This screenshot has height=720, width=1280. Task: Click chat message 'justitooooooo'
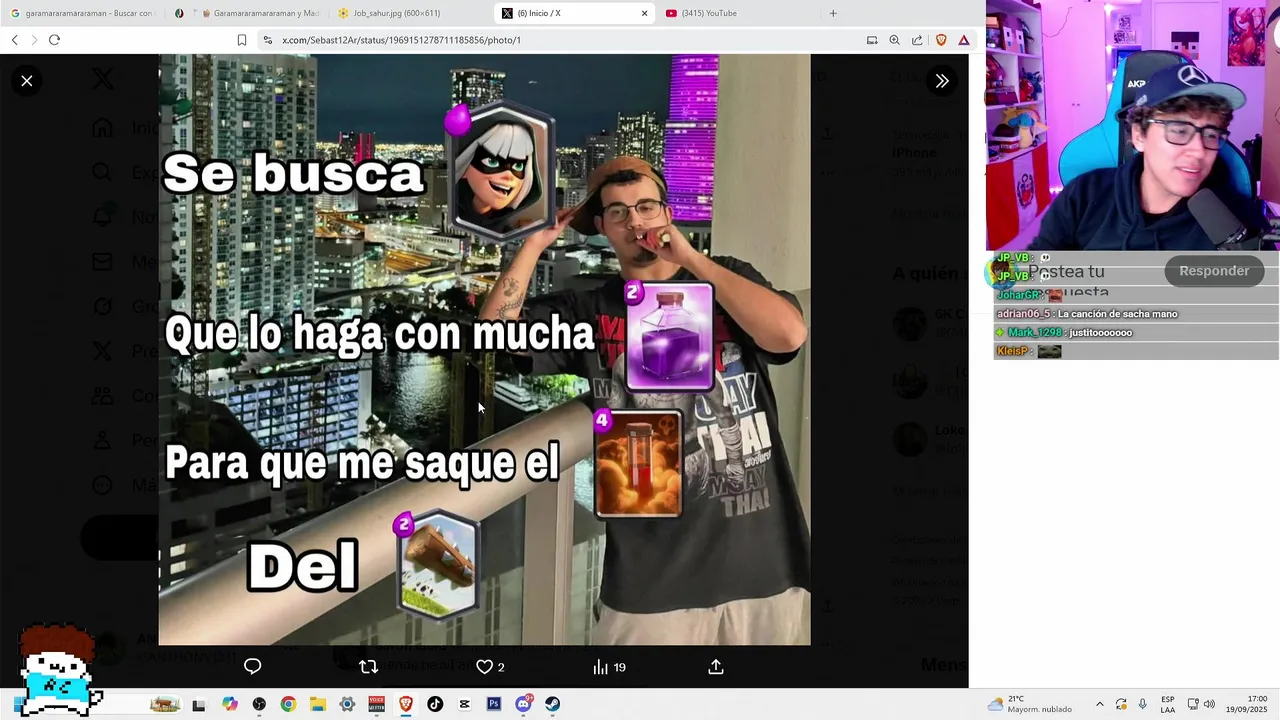[x=1100, y=332]
